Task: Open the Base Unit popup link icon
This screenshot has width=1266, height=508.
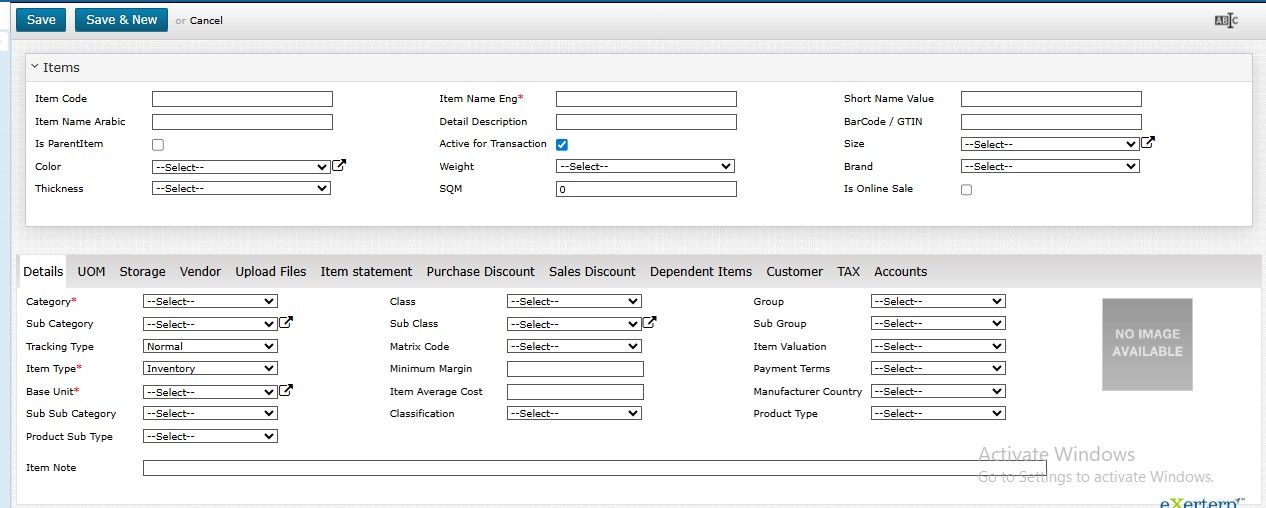Action: tap(286, 391)
